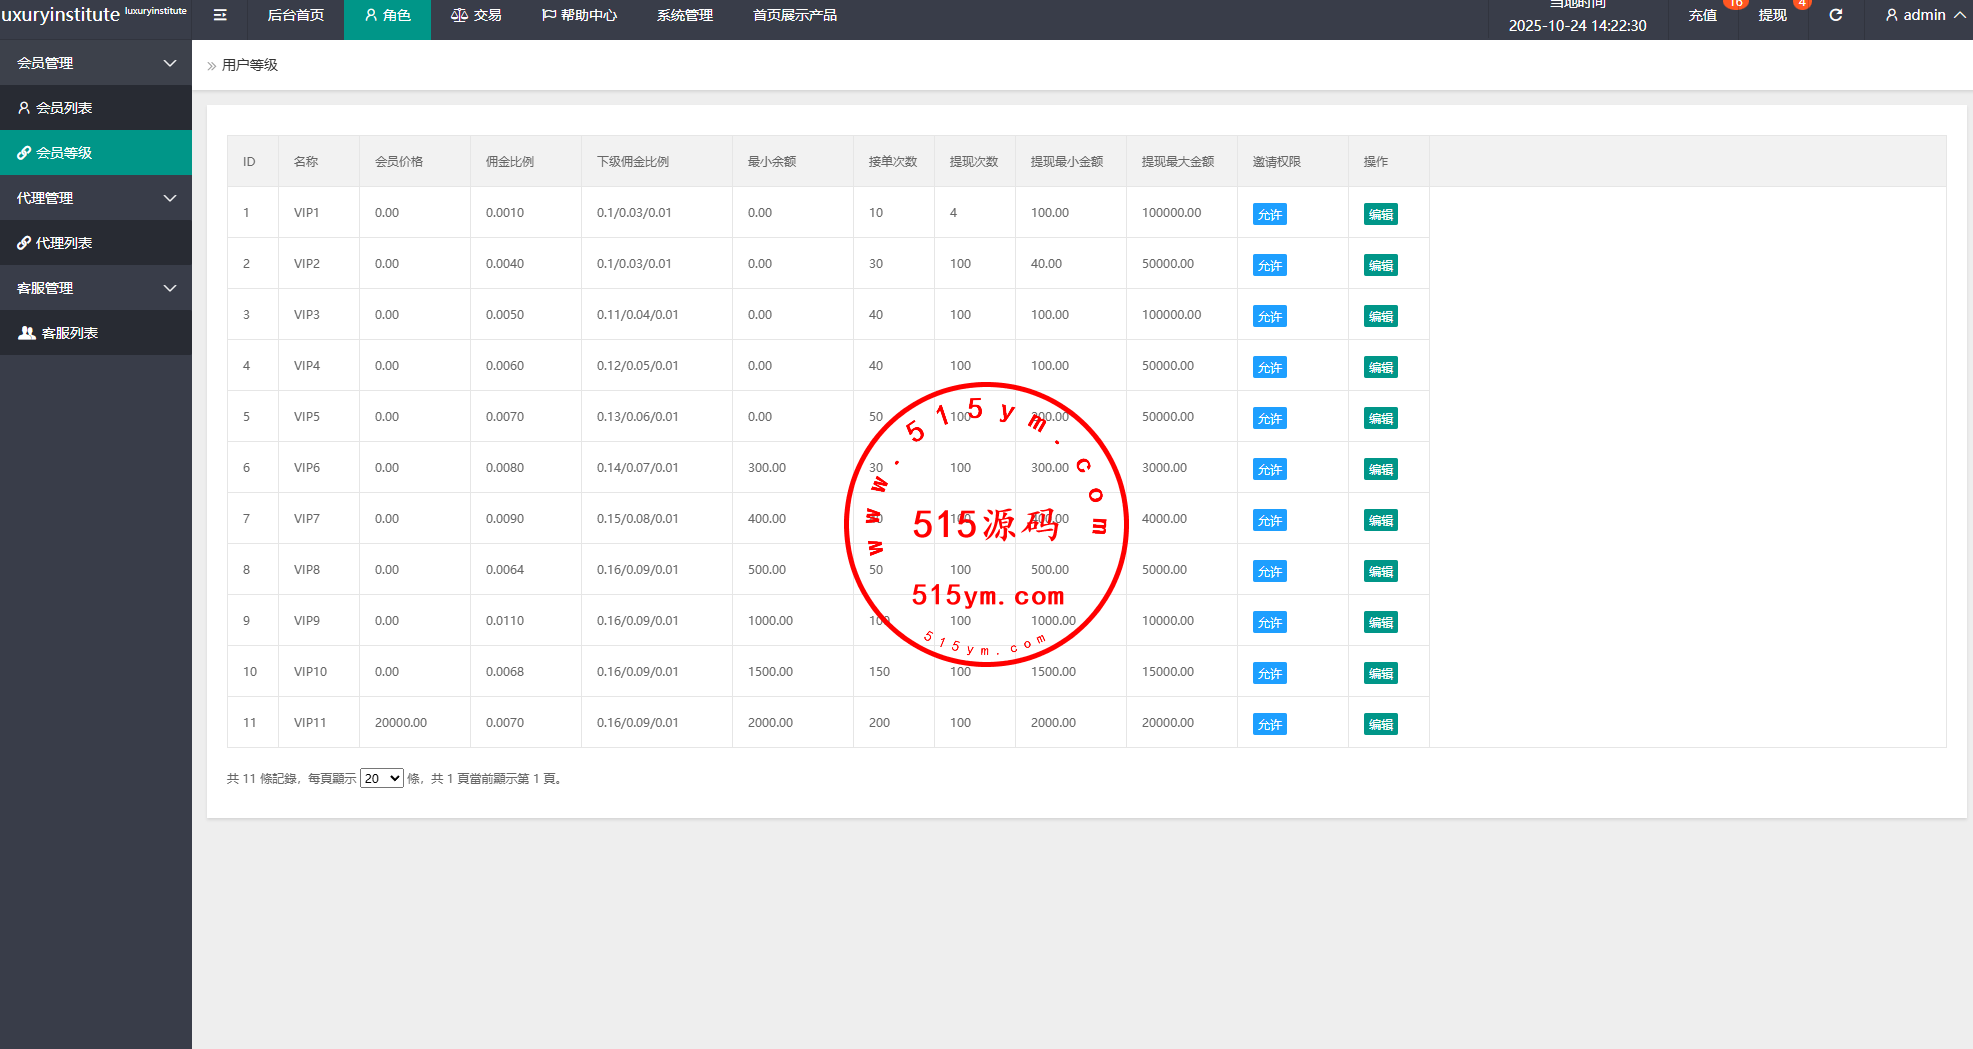Toggle the 允许 invite permission for VIP1
Image resolution: width=1973 pixels, height=1049 pixels.
(x=1269, y=215)
